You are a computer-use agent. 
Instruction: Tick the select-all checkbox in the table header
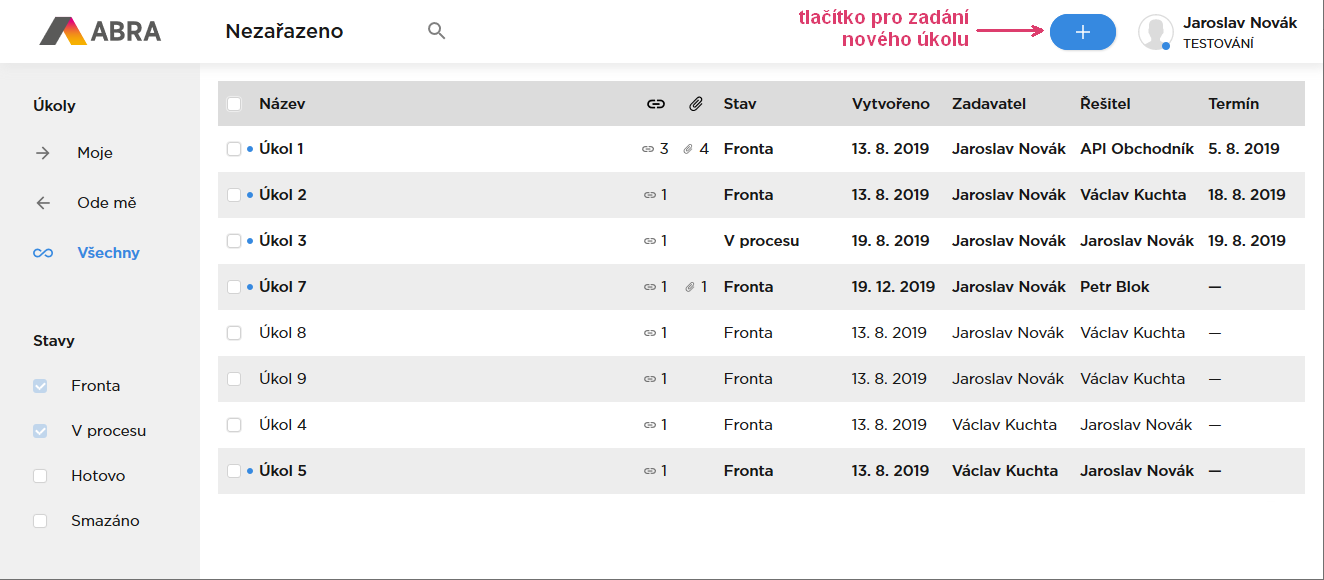(x=234, y=104)
